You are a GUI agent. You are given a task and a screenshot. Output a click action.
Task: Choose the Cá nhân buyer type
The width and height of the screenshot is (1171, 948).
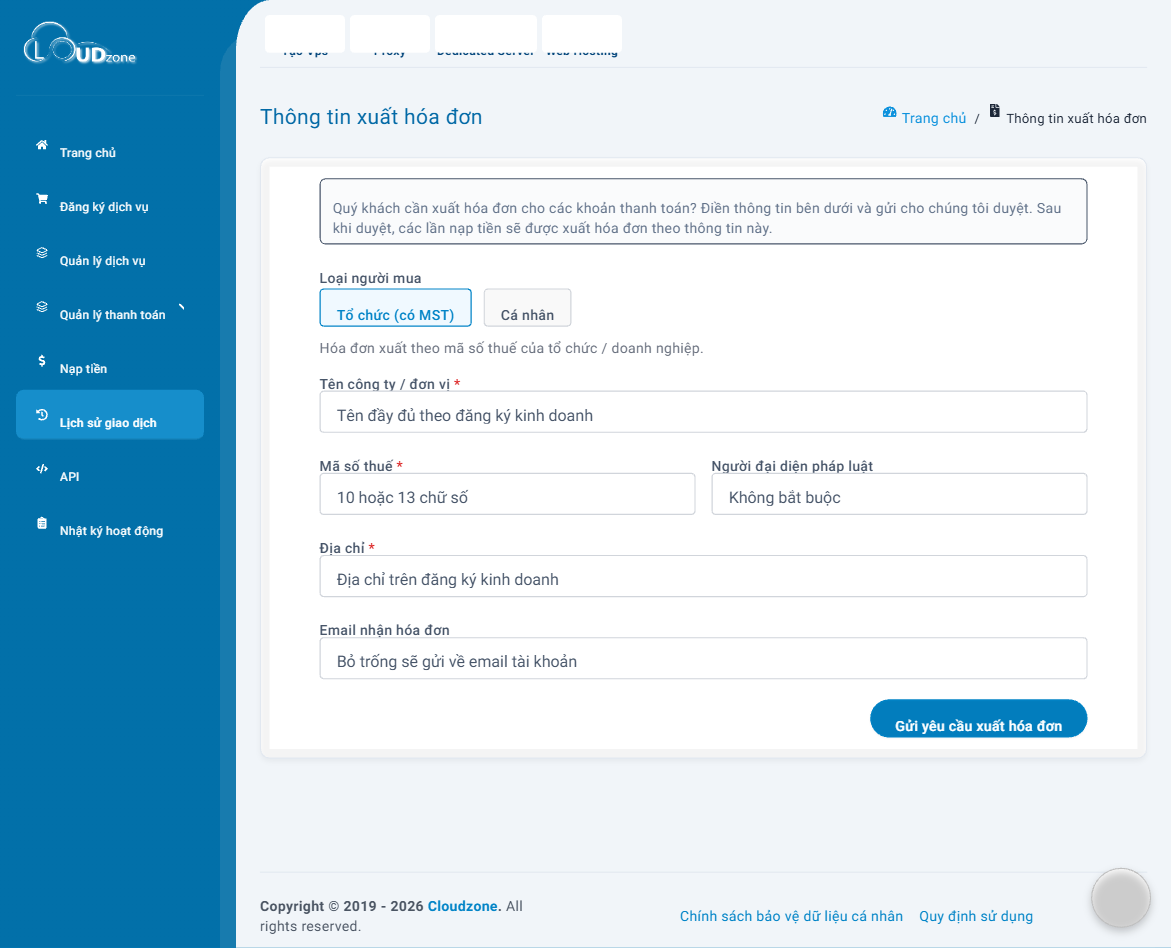[x=527, y=308]
